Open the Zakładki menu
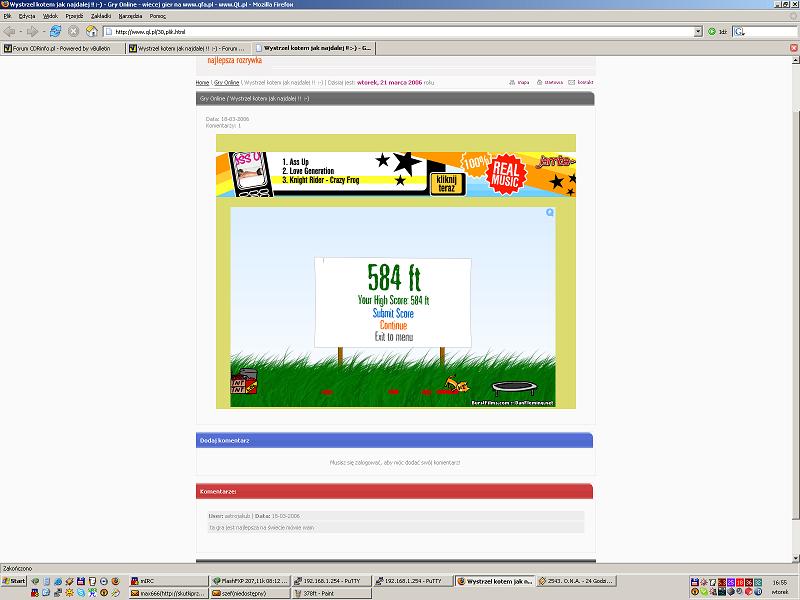Screen dimensions: 800x600 (x=101, y=16)
